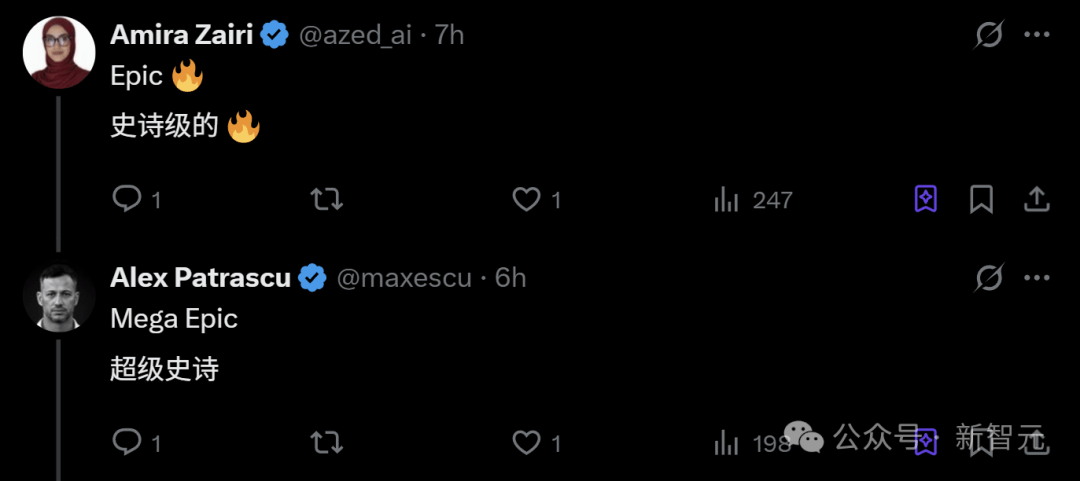This screenshot has height=481, width=1080.
Task: Open Alex Patrascu's profile avatar
Action: pos(59,296)
